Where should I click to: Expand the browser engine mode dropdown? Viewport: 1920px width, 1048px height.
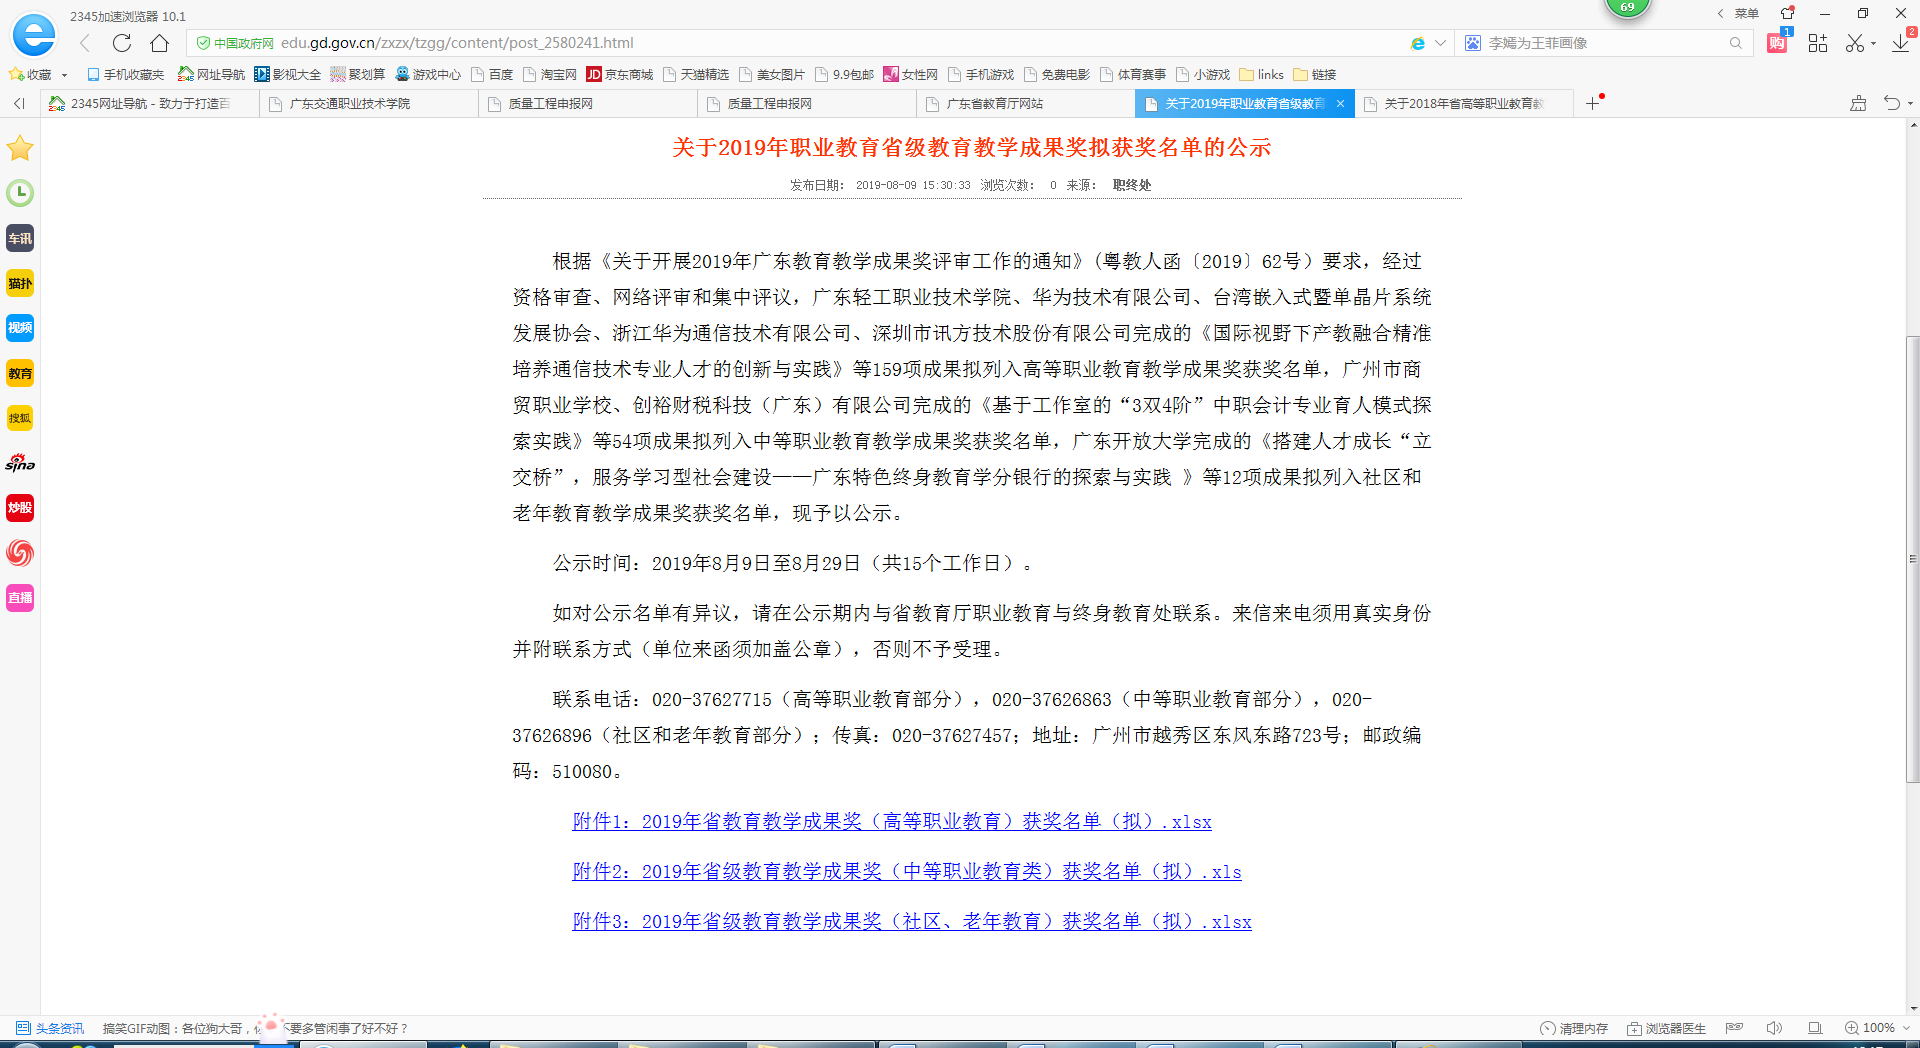(1440, 43)
